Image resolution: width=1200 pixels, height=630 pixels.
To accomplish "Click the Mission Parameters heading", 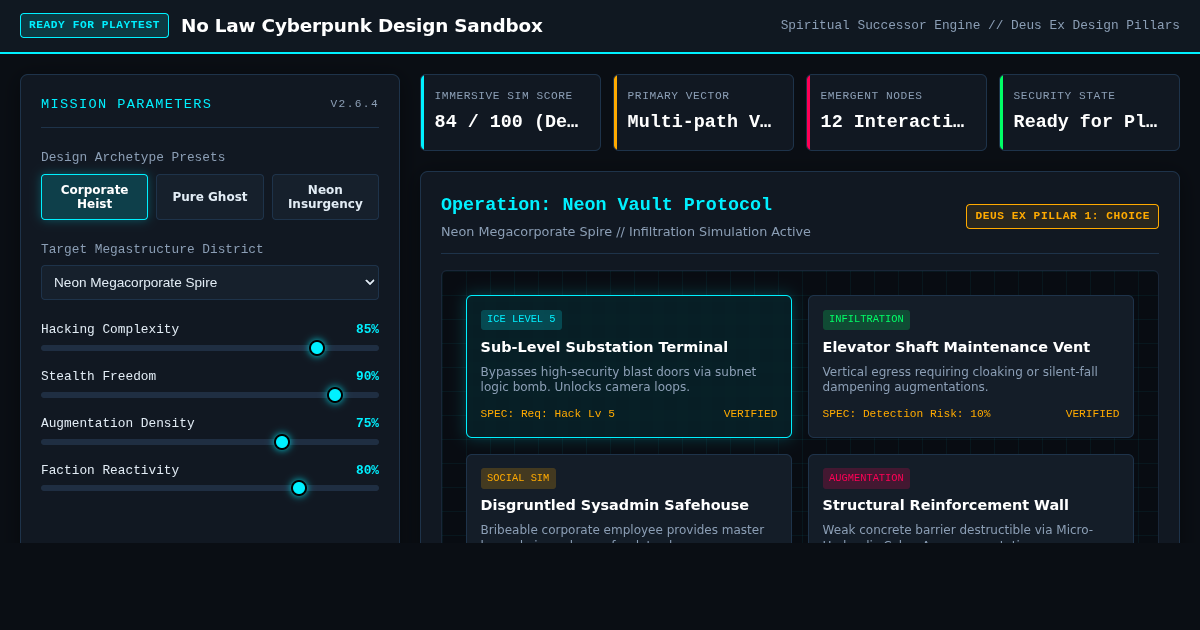I will [126, 104].
